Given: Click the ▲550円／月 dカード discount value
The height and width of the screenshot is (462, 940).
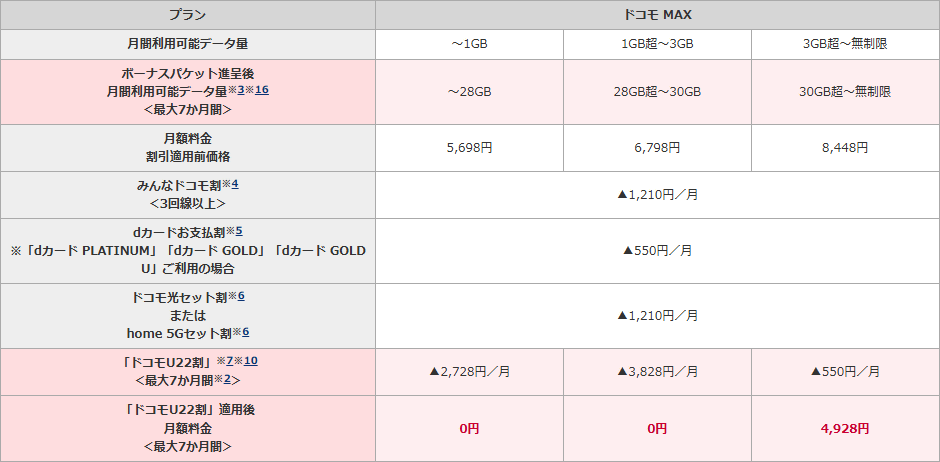Looking at the screenshot, I should (657, 250).
